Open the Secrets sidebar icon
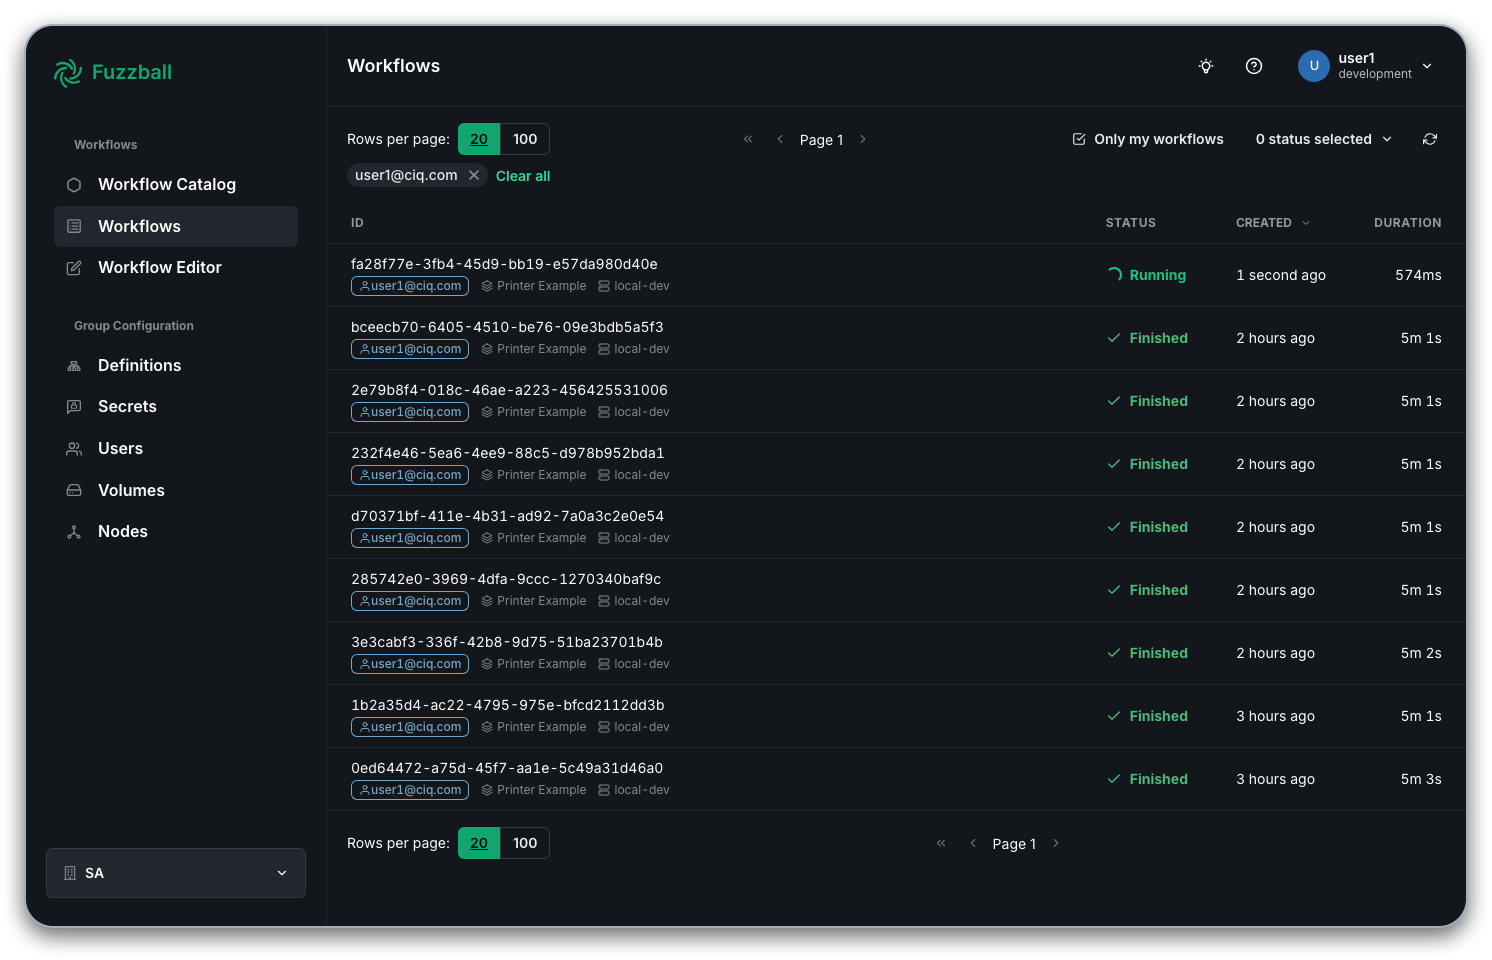The height and width of the screenshot is (960, 1492). pyautogui.click(x=74, y=406)
